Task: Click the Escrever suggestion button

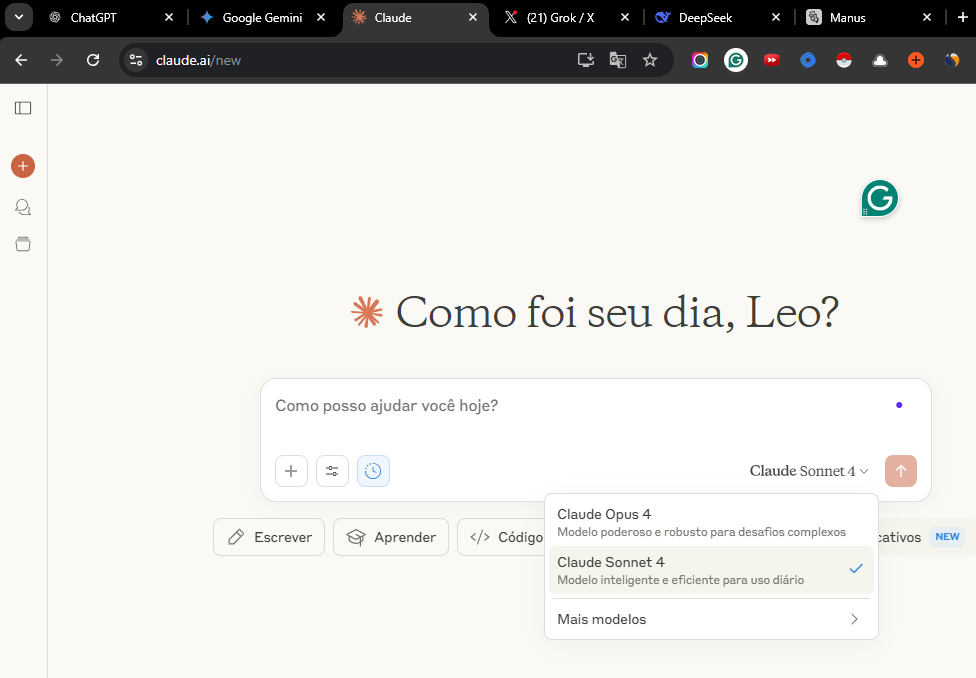Action: pyautogui.click(x=269, y=537)
